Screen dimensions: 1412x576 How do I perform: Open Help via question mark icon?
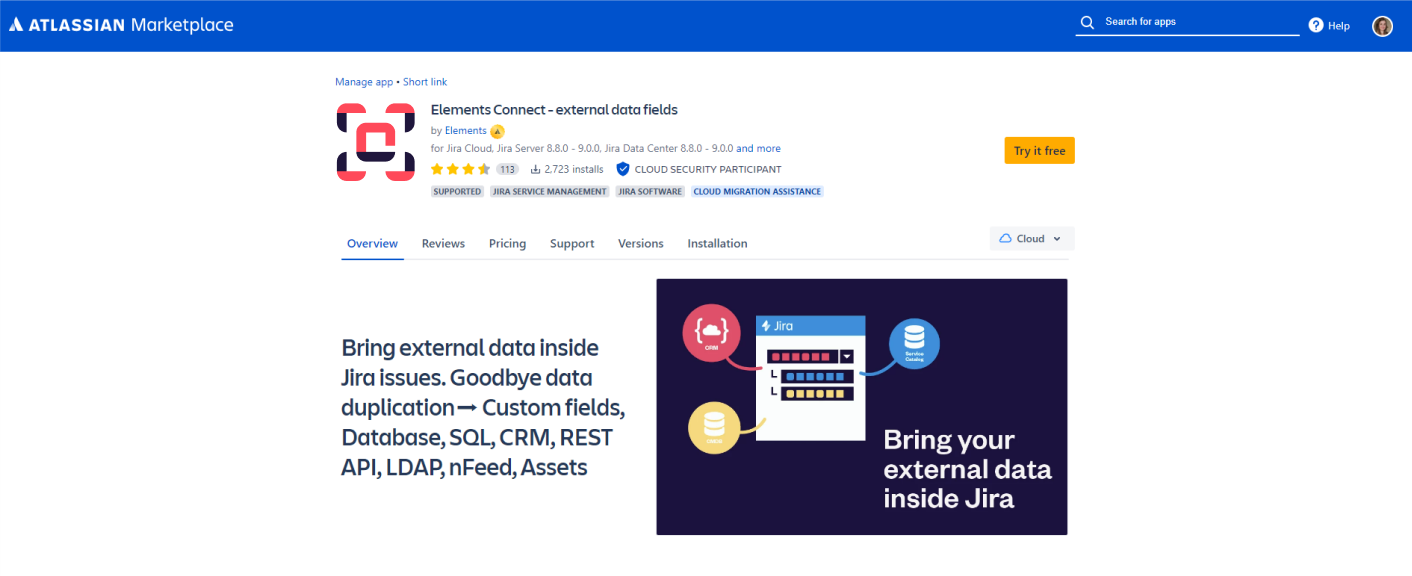pyautogui.click(x=1316, y=25)
